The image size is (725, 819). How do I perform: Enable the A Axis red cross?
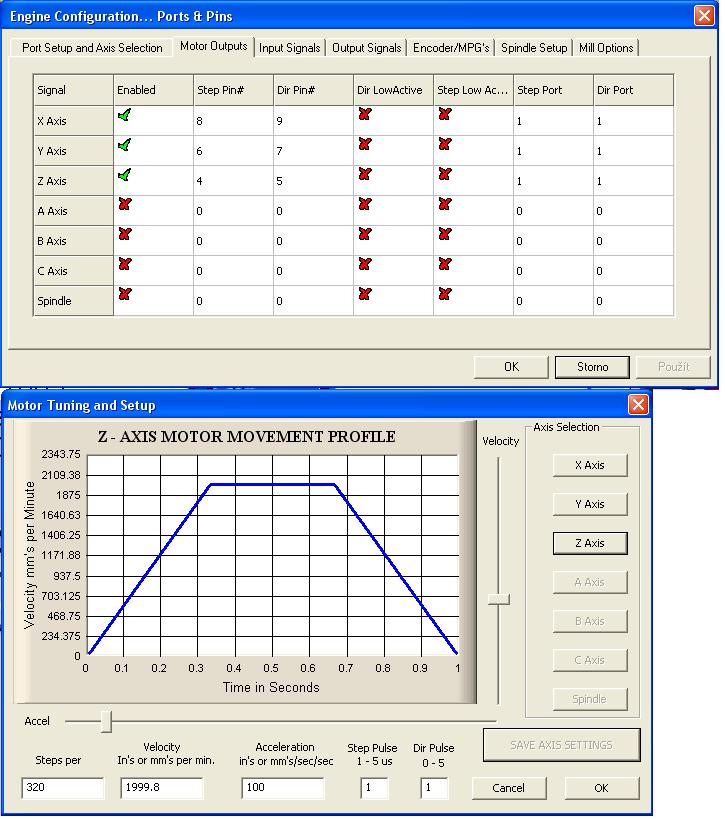[124, 205]
